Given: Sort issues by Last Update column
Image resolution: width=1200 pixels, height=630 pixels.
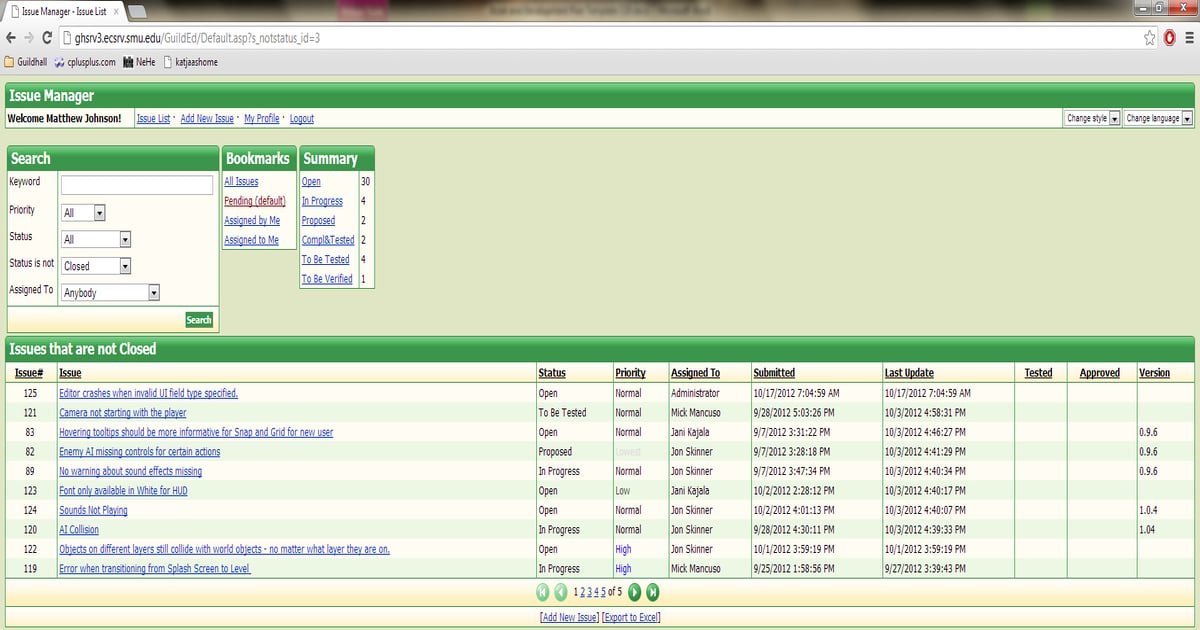Looking at the screenshot, I should (909, 373).
